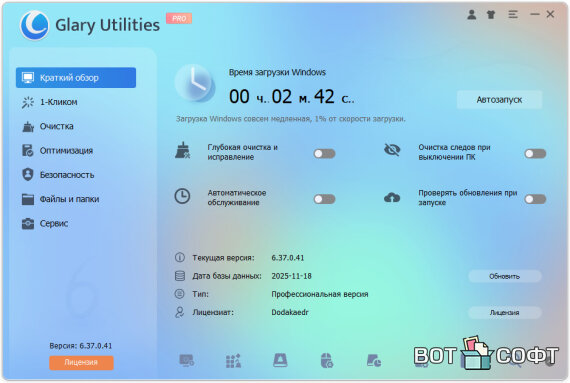Switch to the Сервис sidebar section
Image resolution: width=570 pixels, height=383 pixels.
click(x=76, y=223)
